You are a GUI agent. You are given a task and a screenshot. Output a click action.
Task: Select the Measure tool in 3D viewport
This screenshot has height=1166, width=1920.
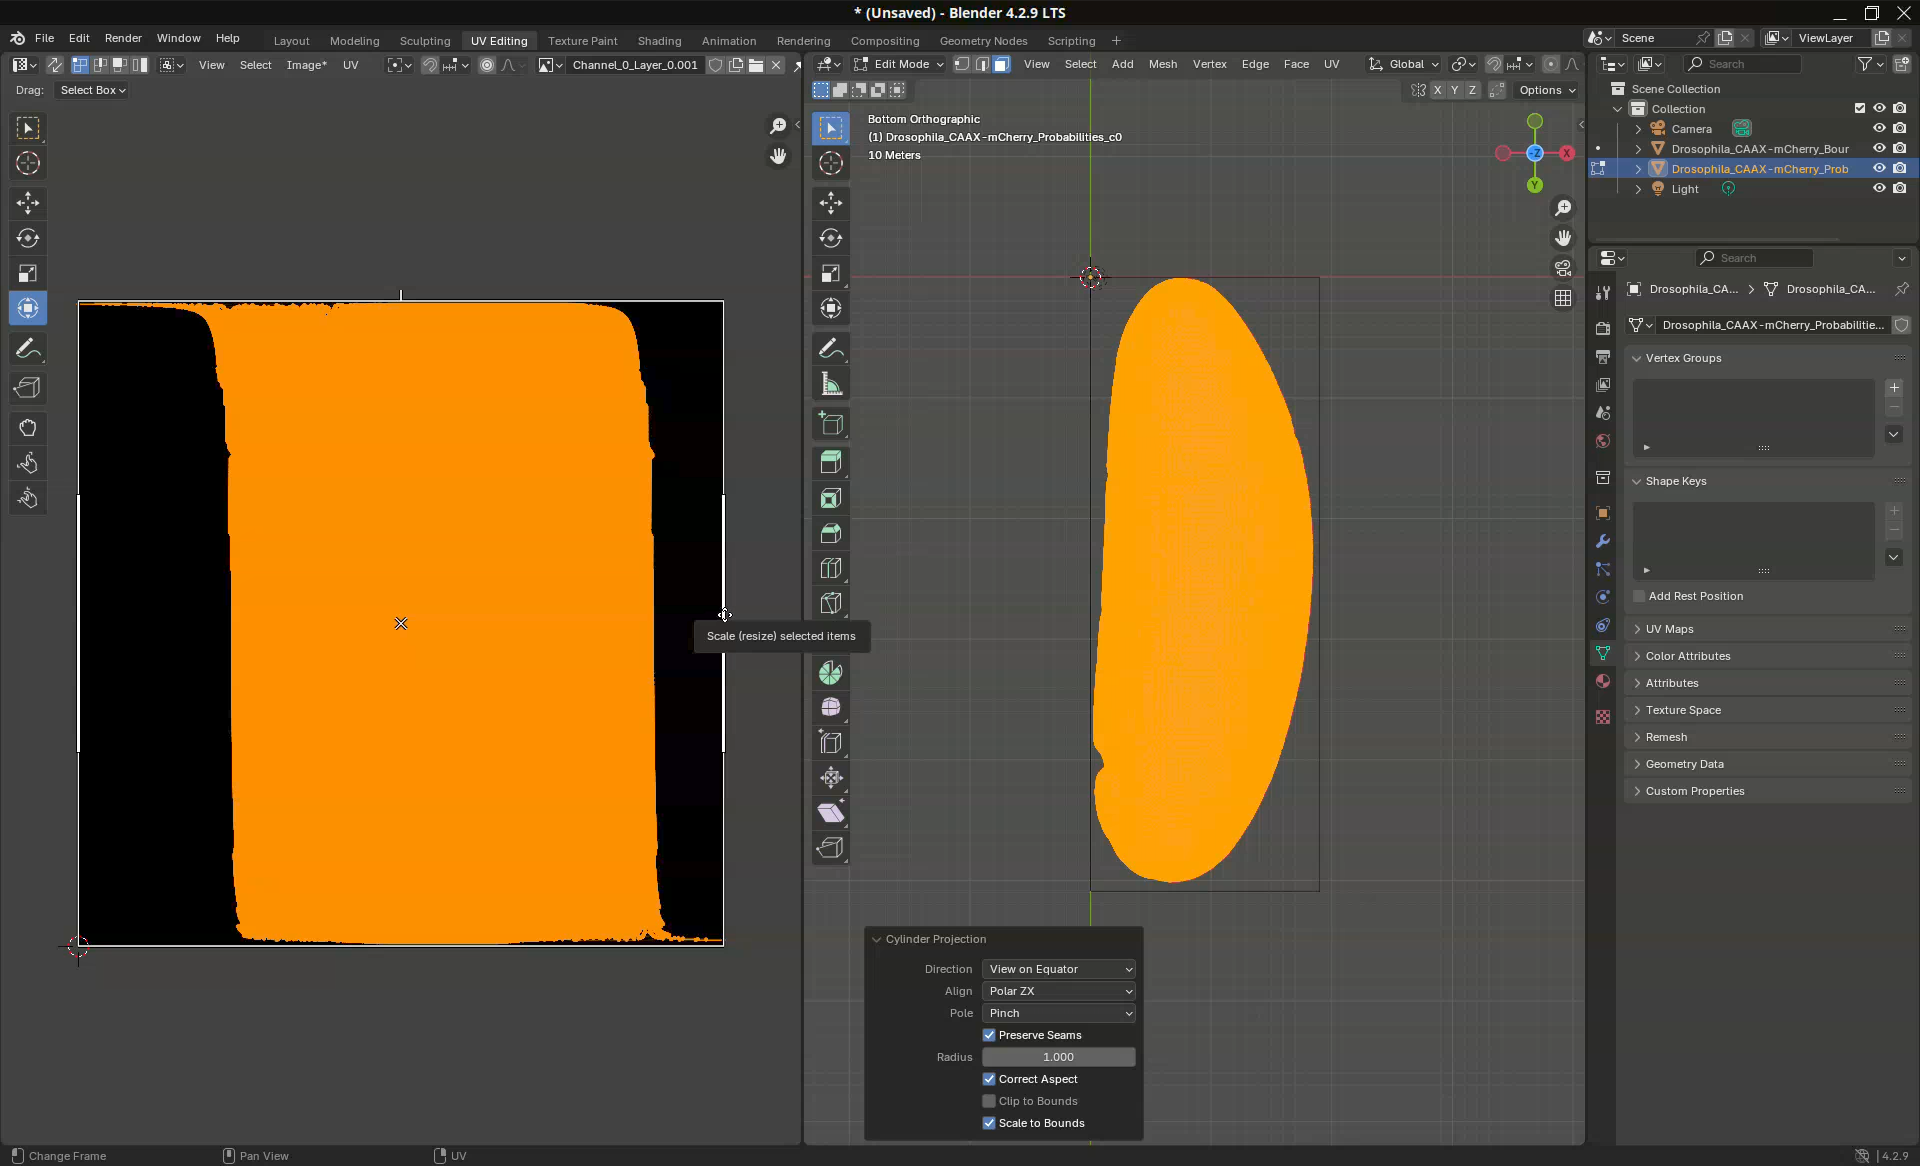(830, 384)
